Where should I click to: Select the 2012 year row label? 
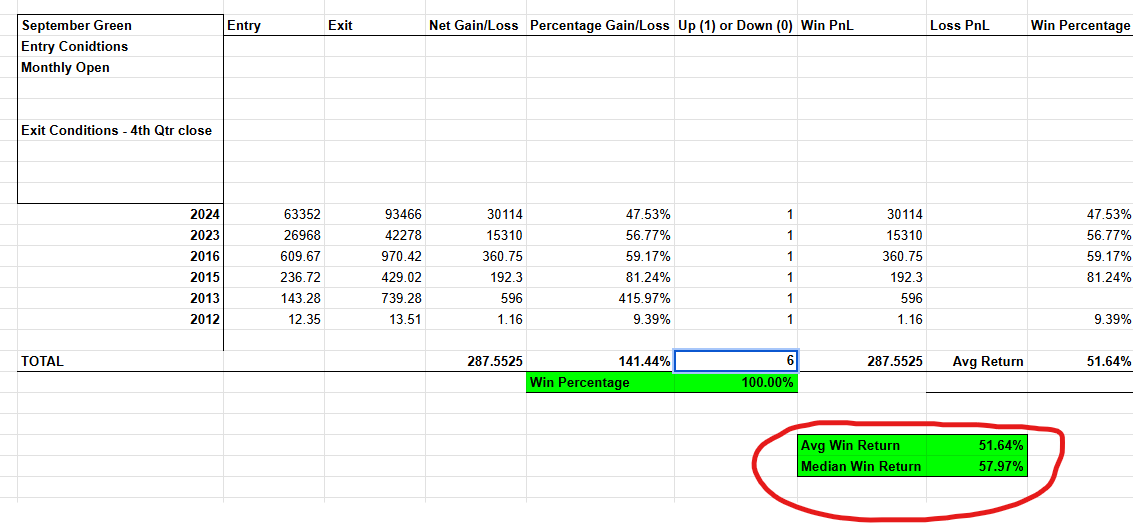coord(121,319)
